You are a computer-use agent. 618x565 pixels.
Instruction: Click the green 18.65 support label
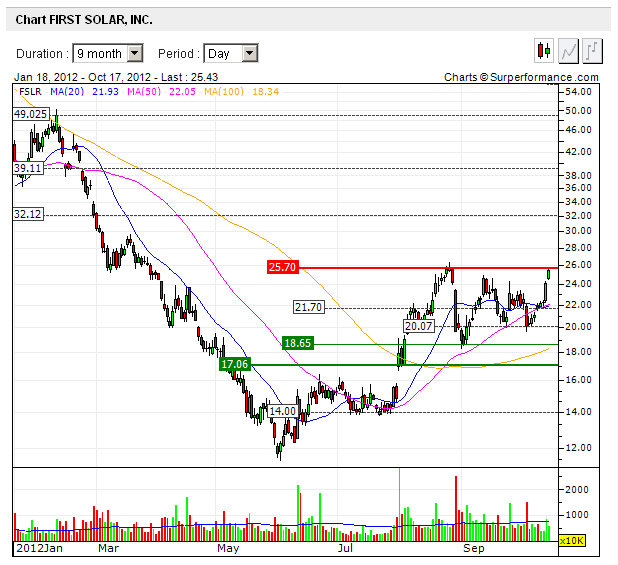pos(298,342)
